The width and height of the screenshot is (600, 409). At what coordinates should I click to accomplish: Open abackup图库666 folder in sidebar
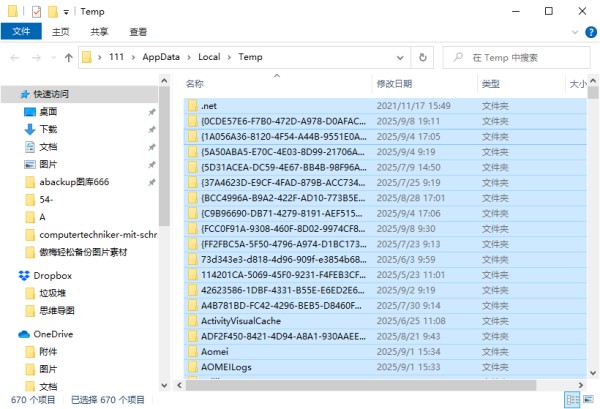point(74,182)
